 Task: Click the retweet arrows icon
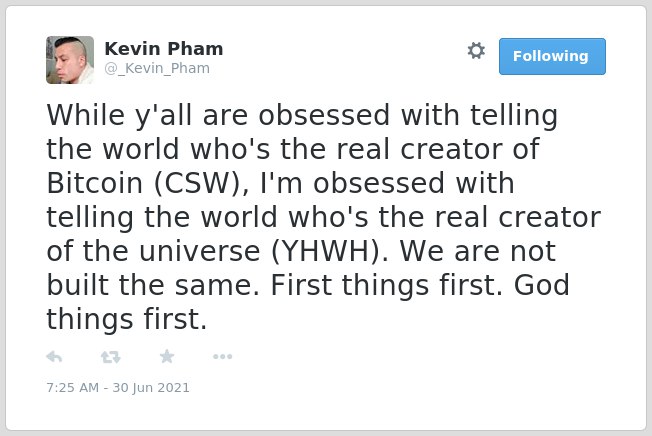coord(111,357)
